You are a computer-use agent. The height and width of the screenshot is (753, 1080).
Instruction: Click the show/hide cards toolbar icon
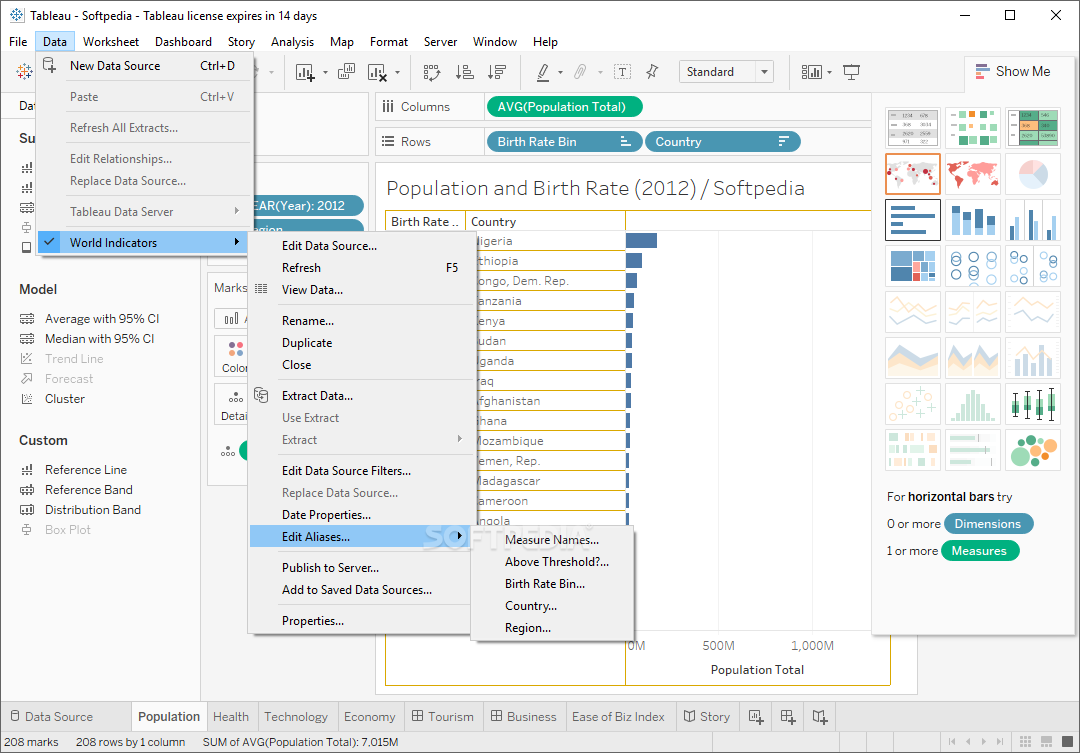(811, 72)
